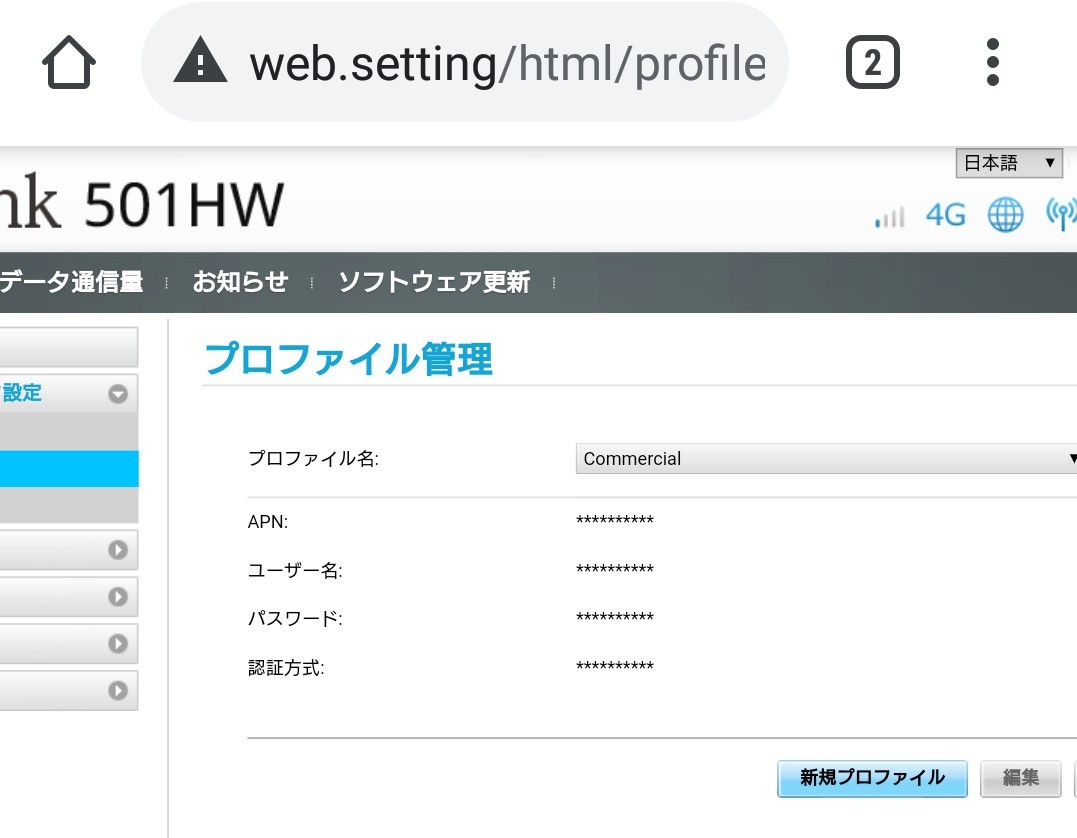The image size is (1077, 838).
Task: Click the 4G network status indicator
Action: [x=945, y=215]
